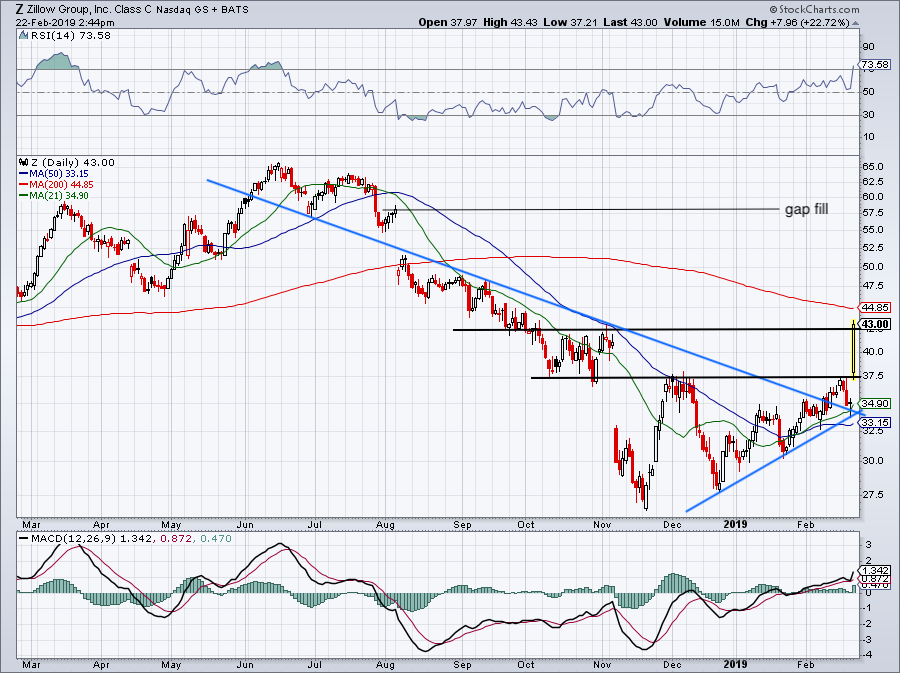Click the 10 label on RSI axis
Viewport: 900px width, 673px height.
868,137
